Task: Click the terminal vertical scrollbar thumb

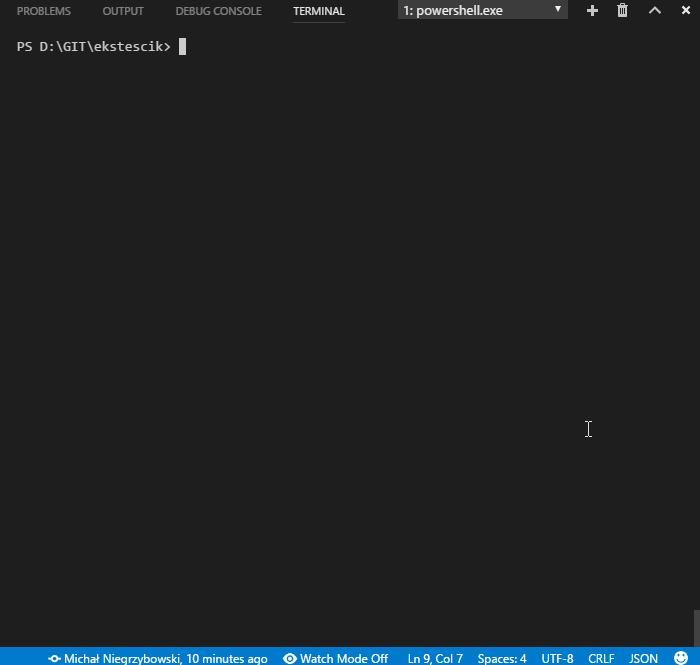Action: pos(696,628)
